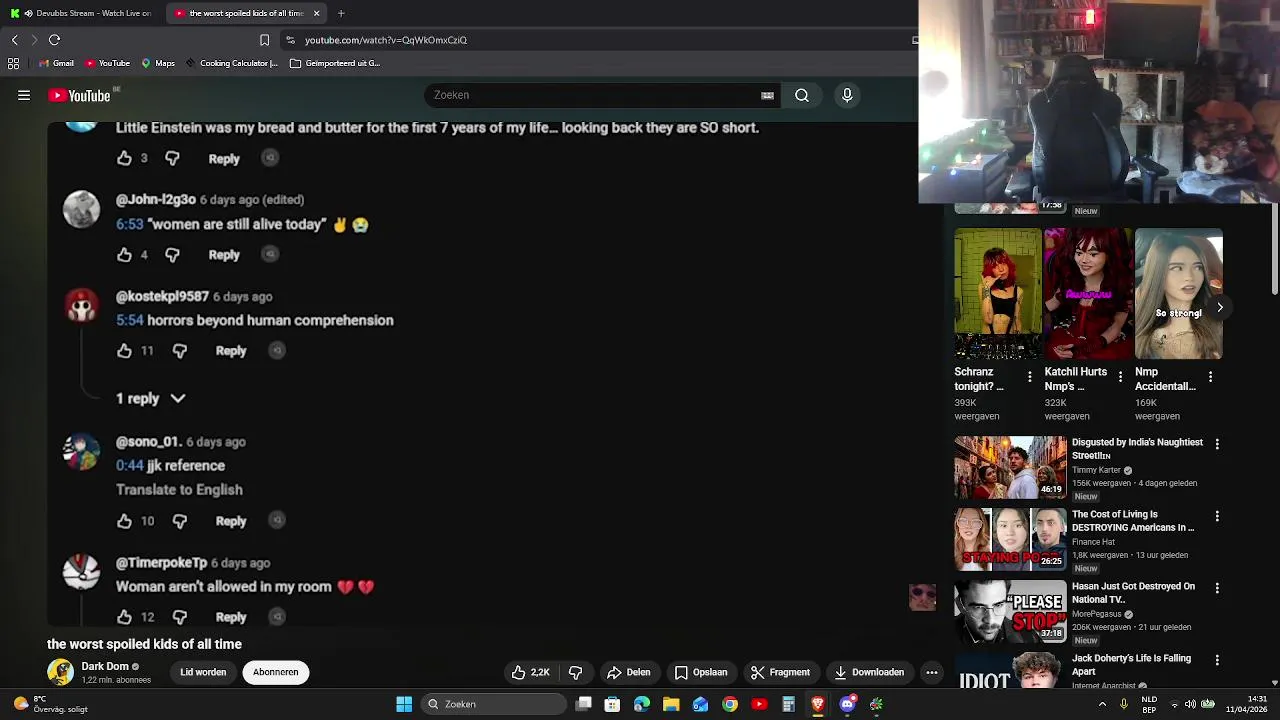The height and width of the screenshot is (720, 1280).
Task: Open @TimerpokeTp's avatar
Action: [x=81, y=572]
